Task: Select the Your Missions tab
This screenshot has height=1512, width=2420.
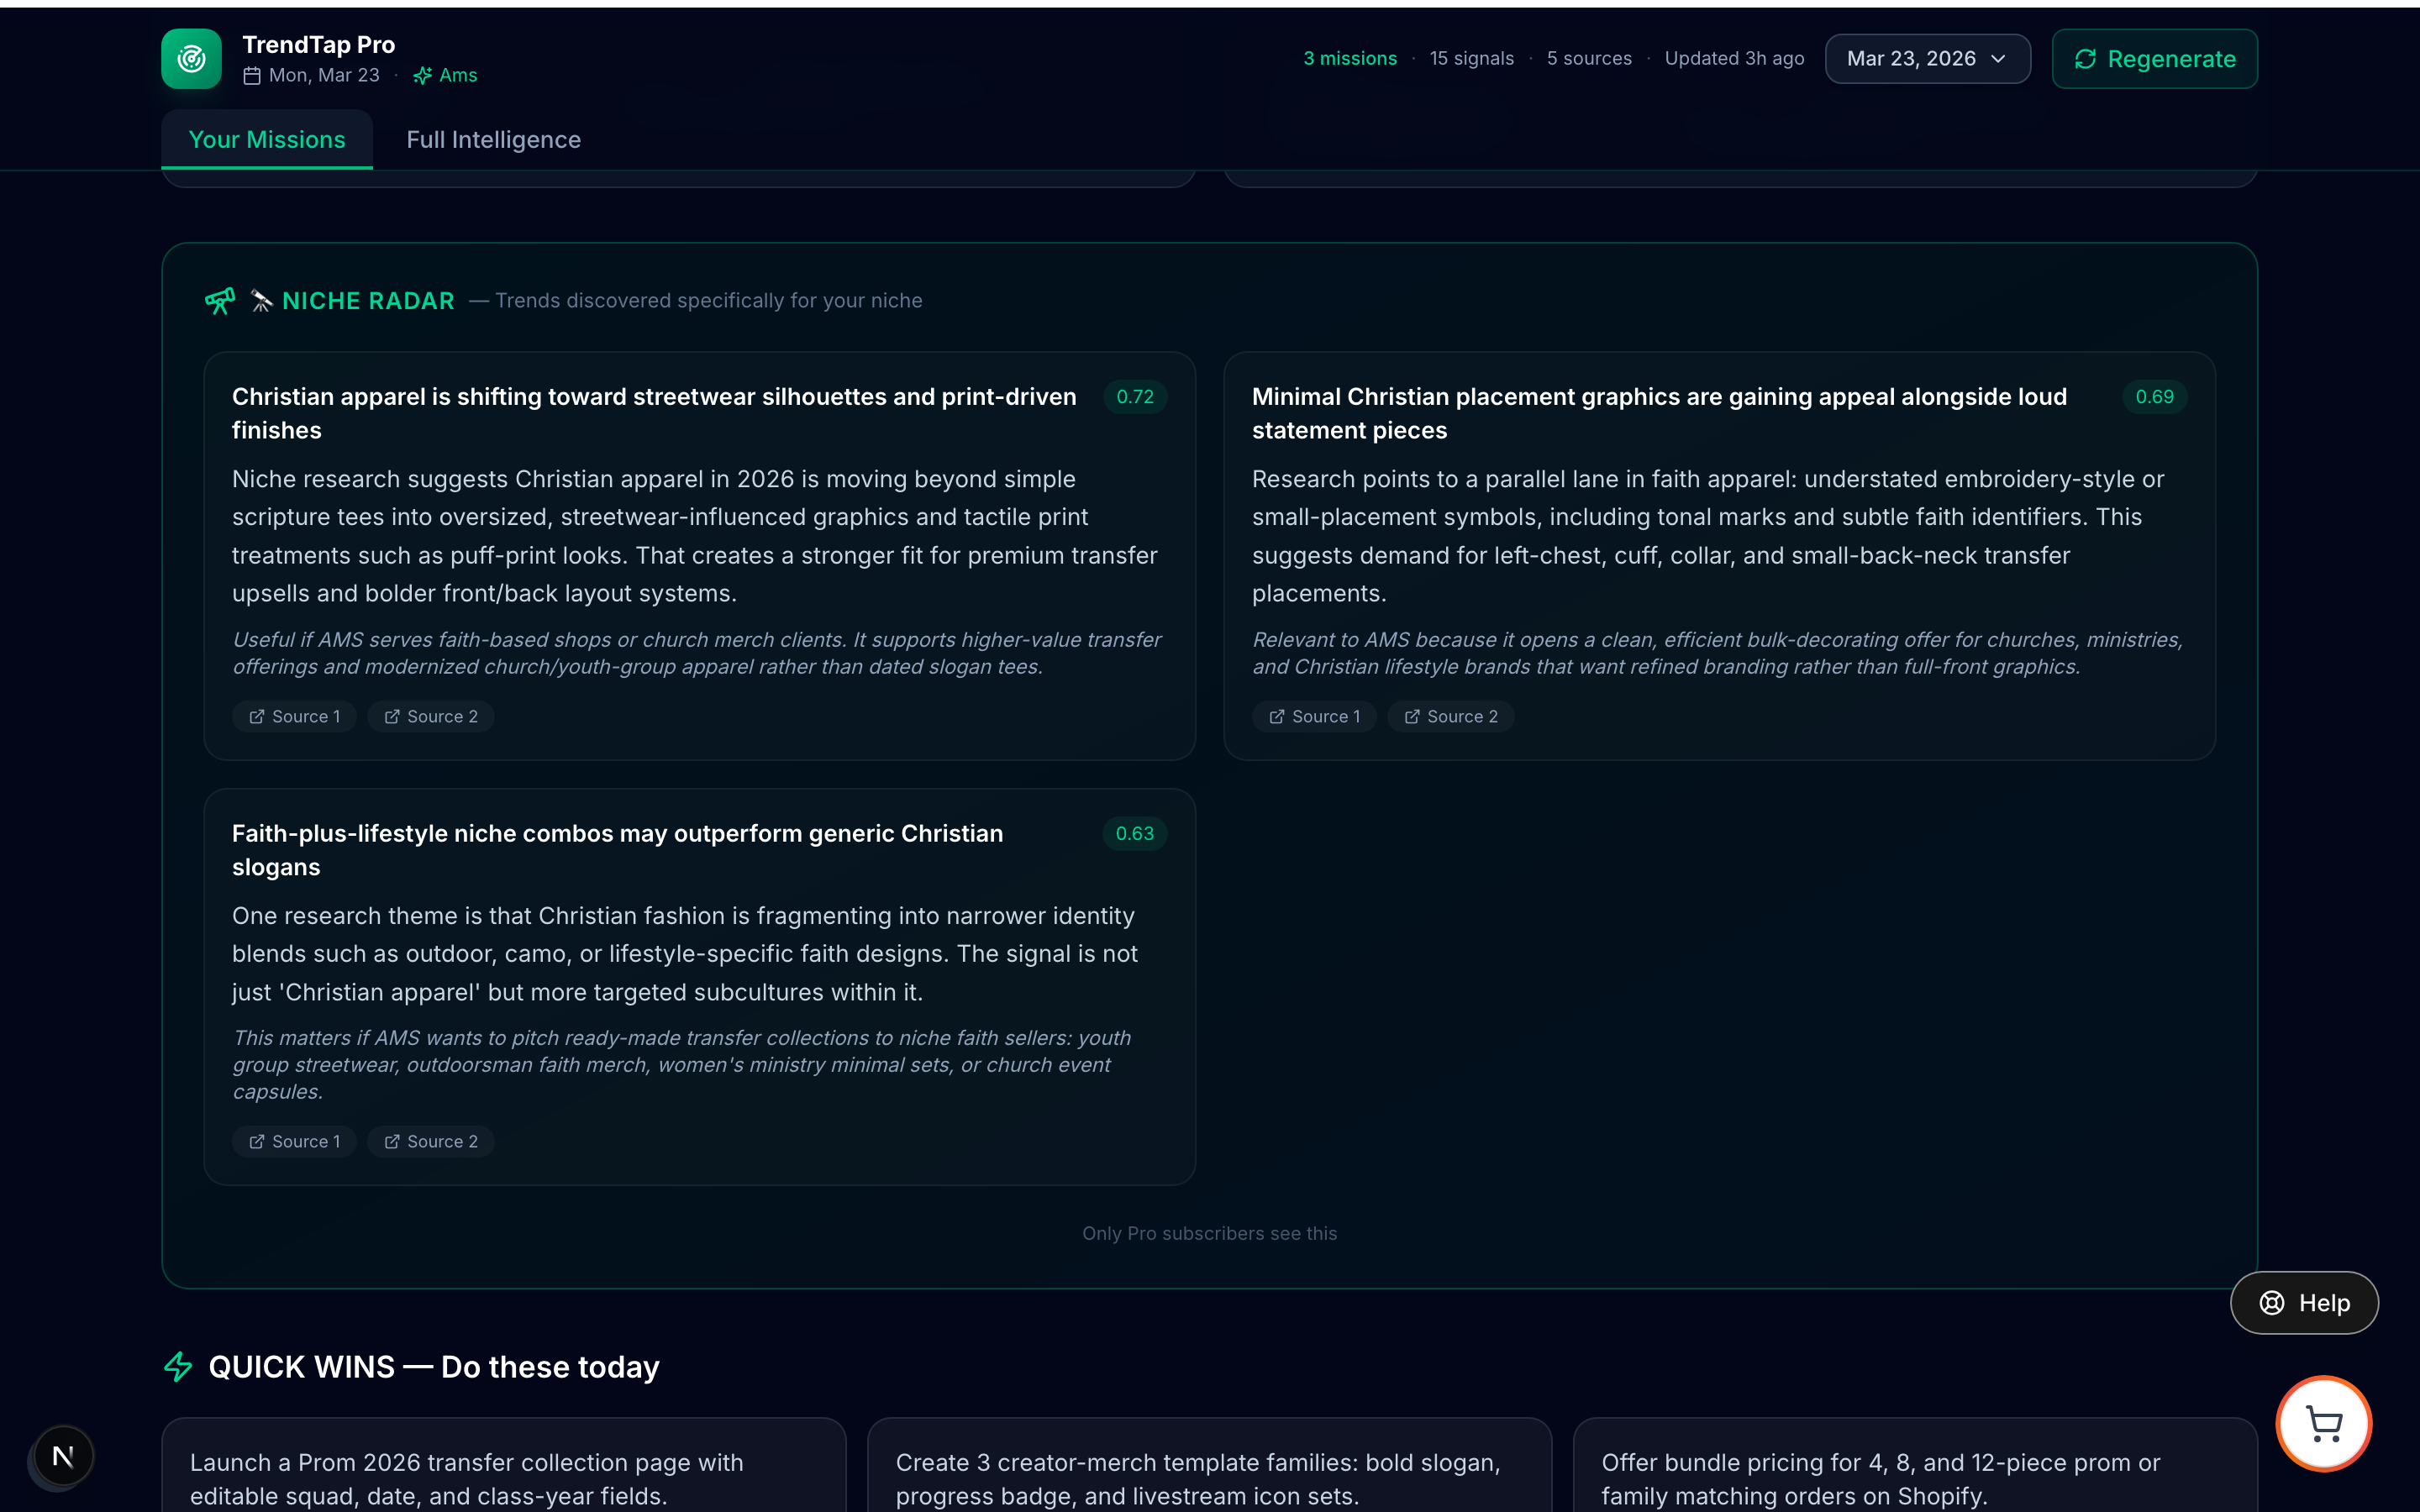Action: pos(267,140)
